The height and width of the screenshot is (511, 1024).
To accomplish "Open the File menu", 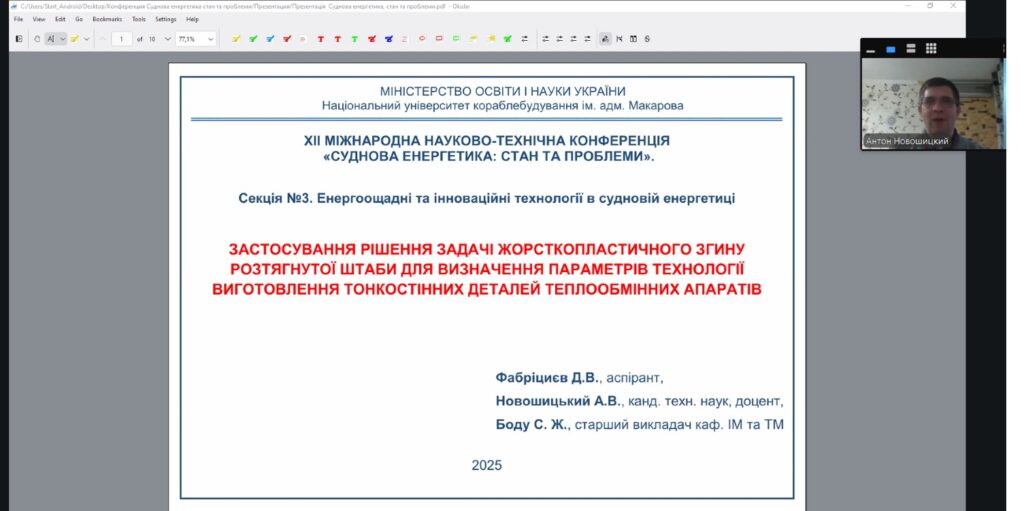I will pos(18,19).
